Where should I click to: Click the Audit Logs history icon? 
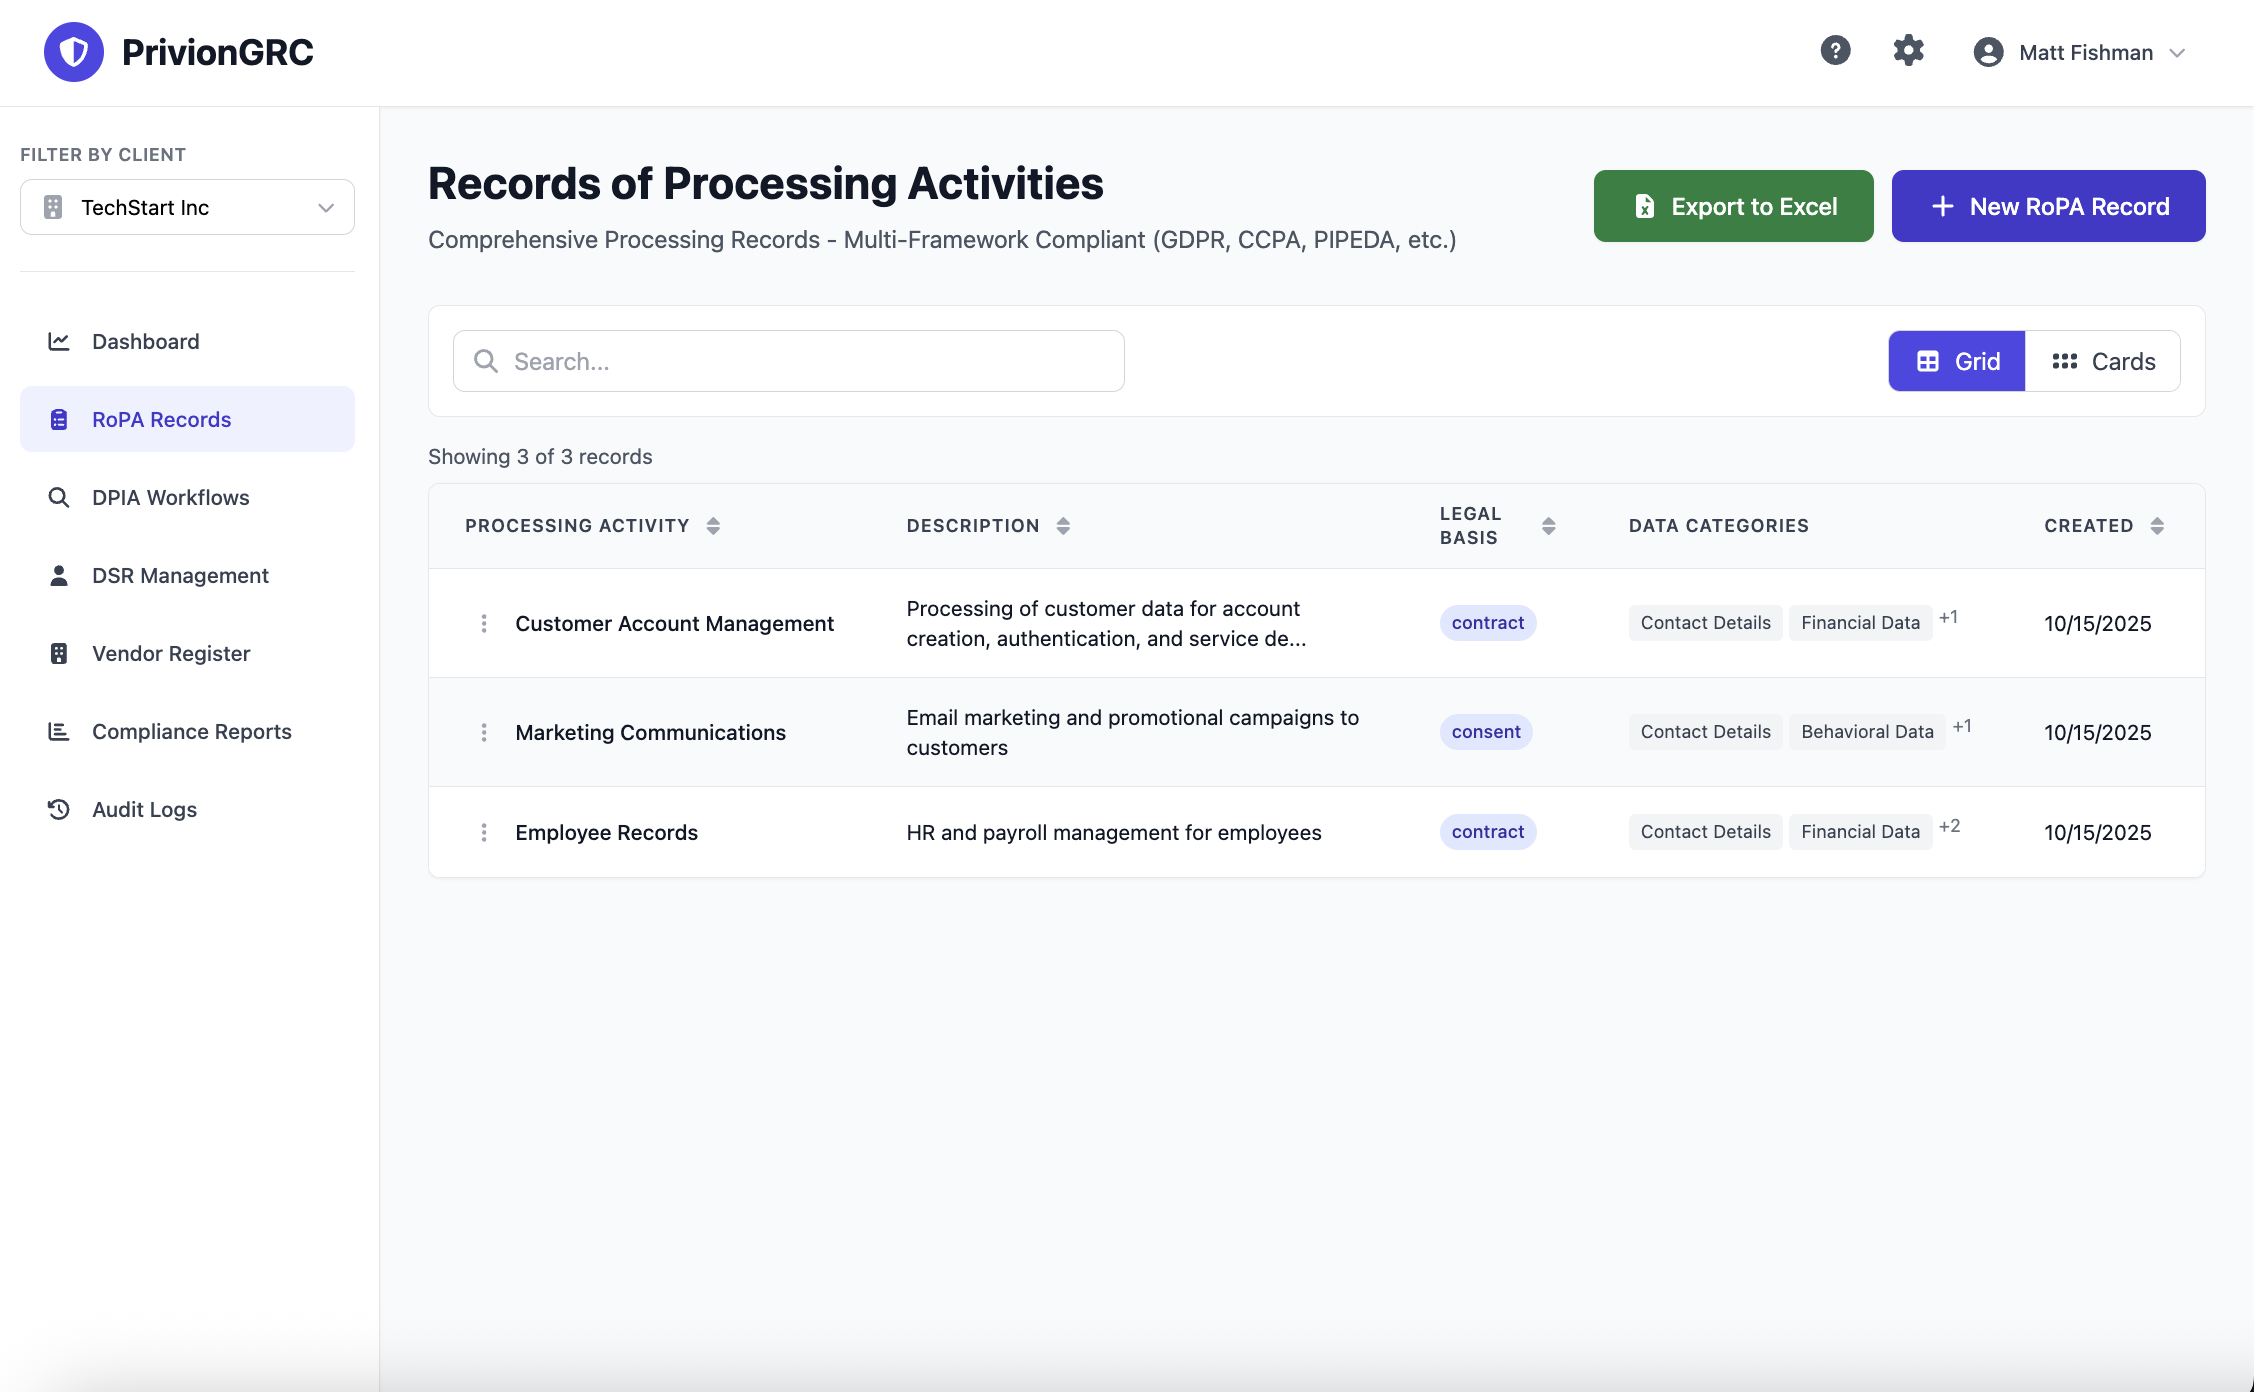coord(59,809)
